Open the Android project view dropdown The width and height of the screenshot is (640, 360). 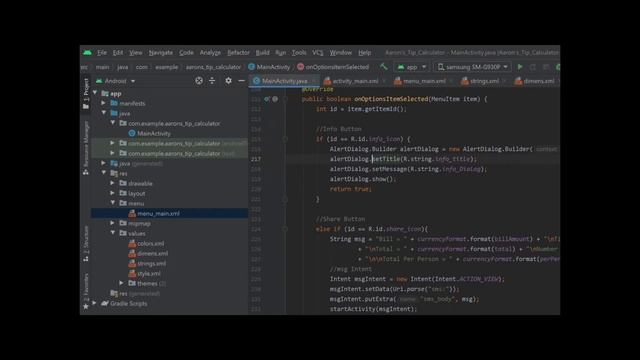pyautogui.click(x=116, y=81)
